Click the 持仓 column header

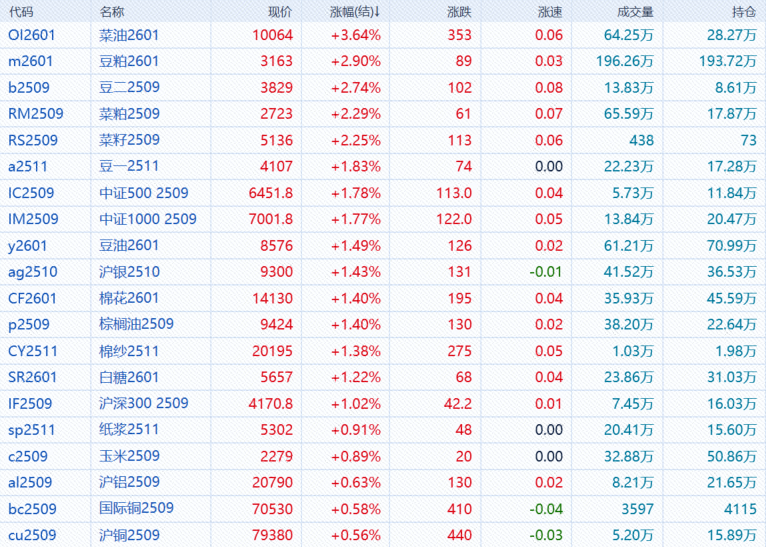click(743, 12)
